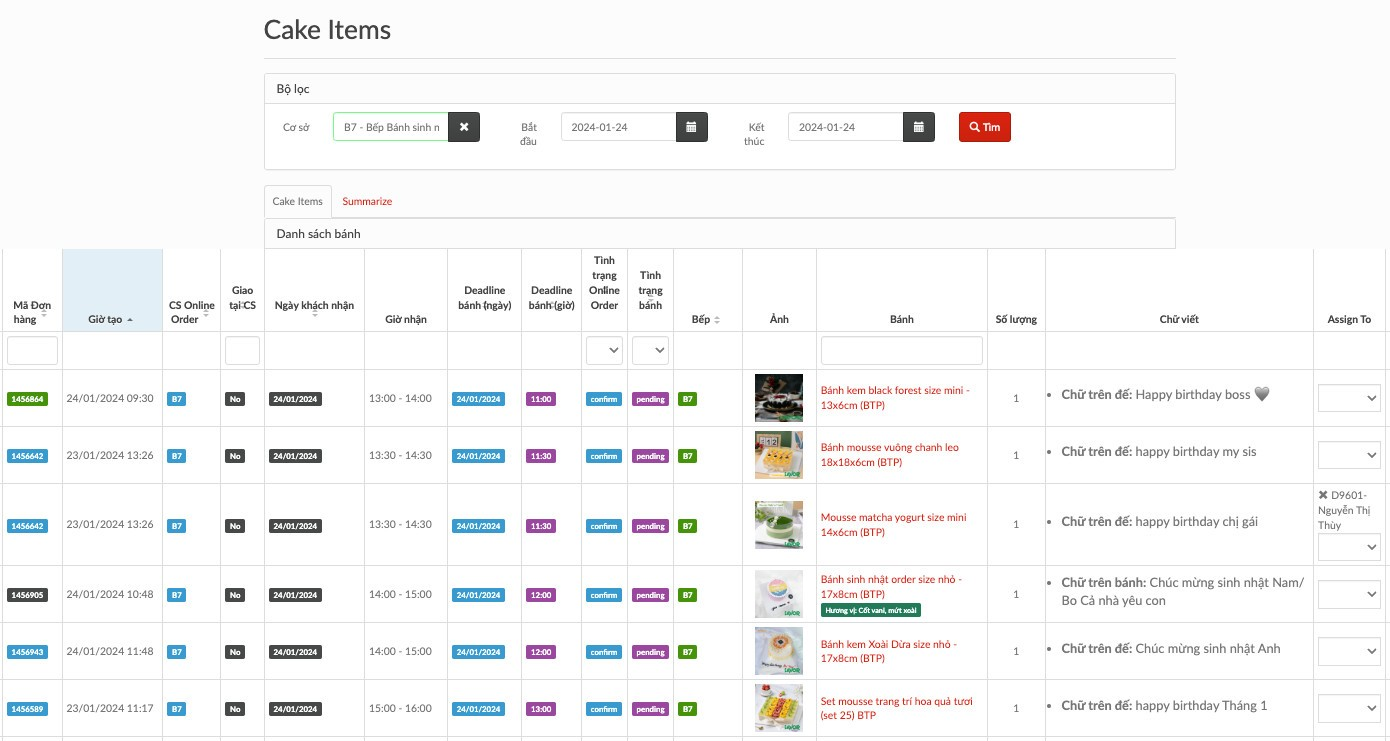This screenshot has width=1390, height=741.
Task: Sort by Giờ tạo column arrow
Action: (x=130, y=320)
